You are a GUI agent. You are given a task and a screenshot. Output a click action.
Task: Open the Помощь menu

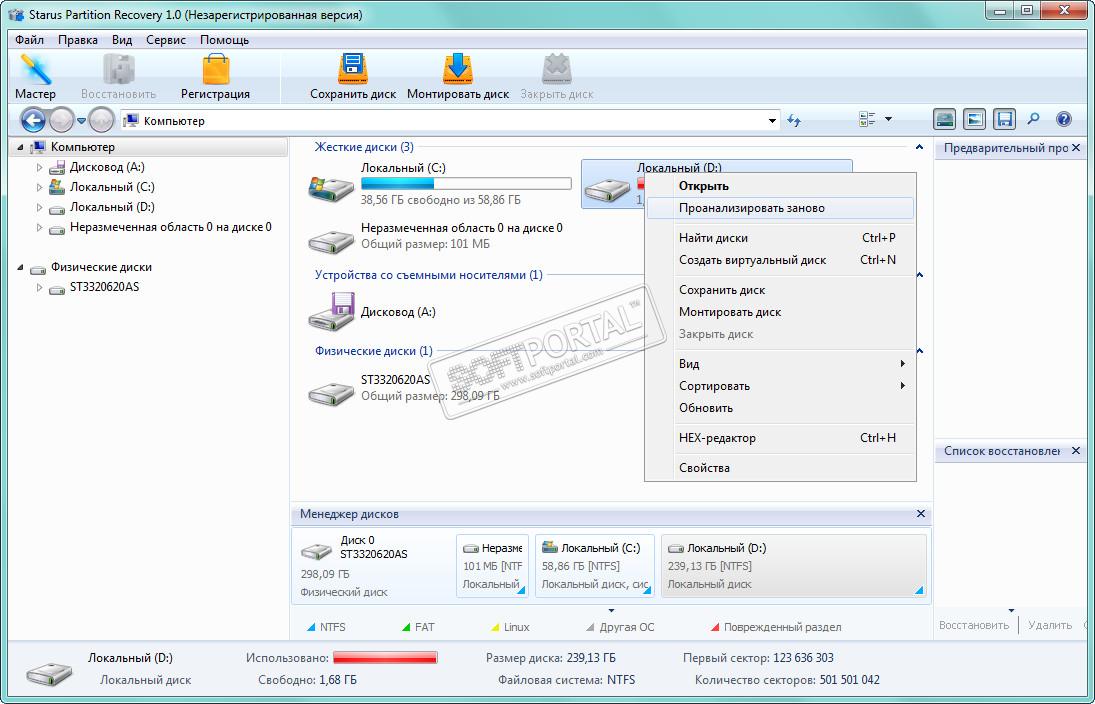coord(224,40)
